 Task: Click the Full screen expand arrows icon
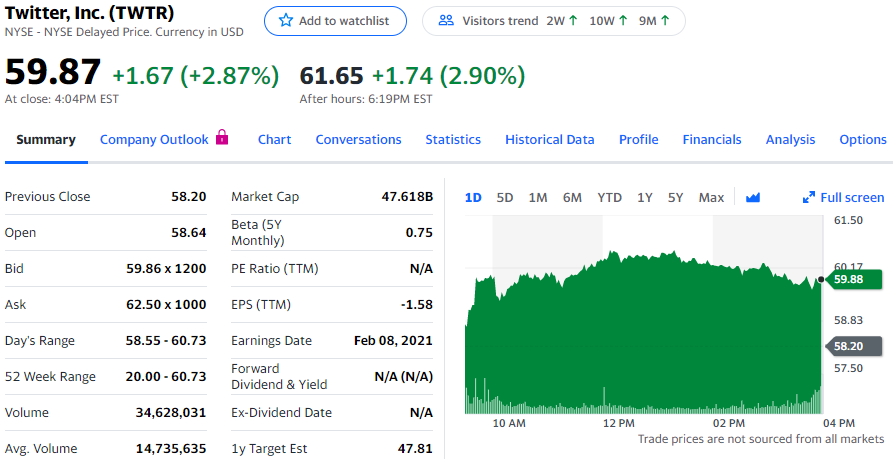pos(809,198)
